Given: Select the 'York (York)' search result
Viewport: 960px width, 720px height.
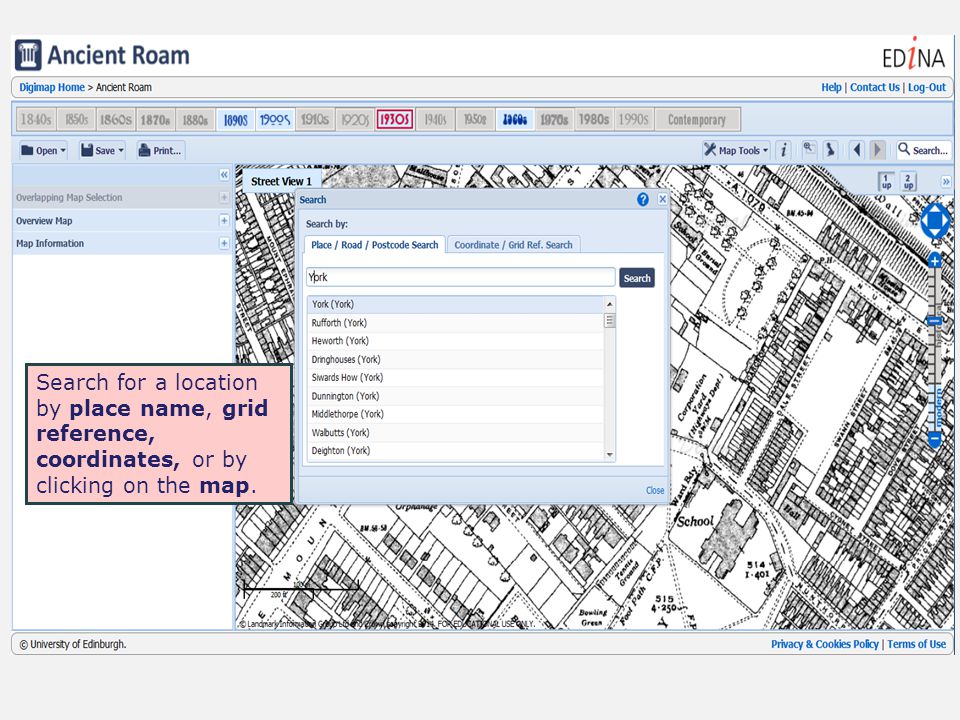Looking at the screenshot, I should coord(456,304).
